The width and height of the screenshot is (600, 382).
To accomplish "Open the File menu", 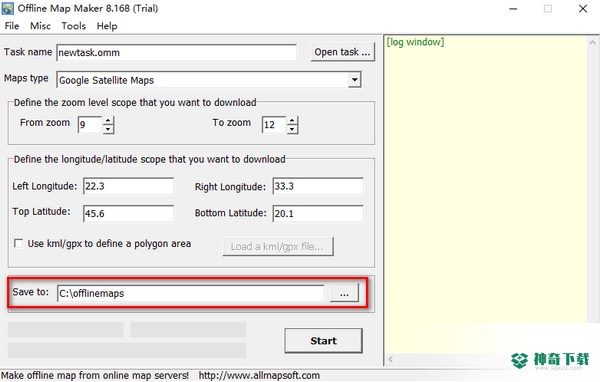I will 11,26.
